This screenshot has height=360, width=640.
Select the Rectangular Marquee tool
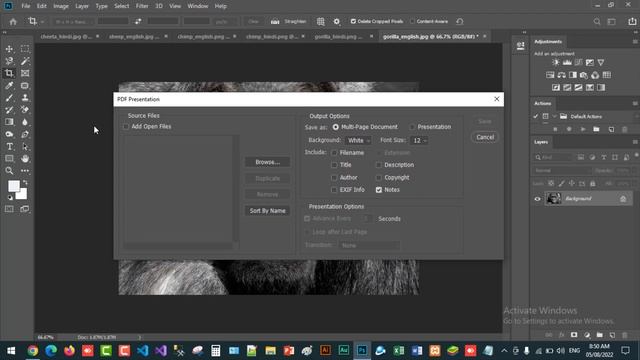[25, 49]
